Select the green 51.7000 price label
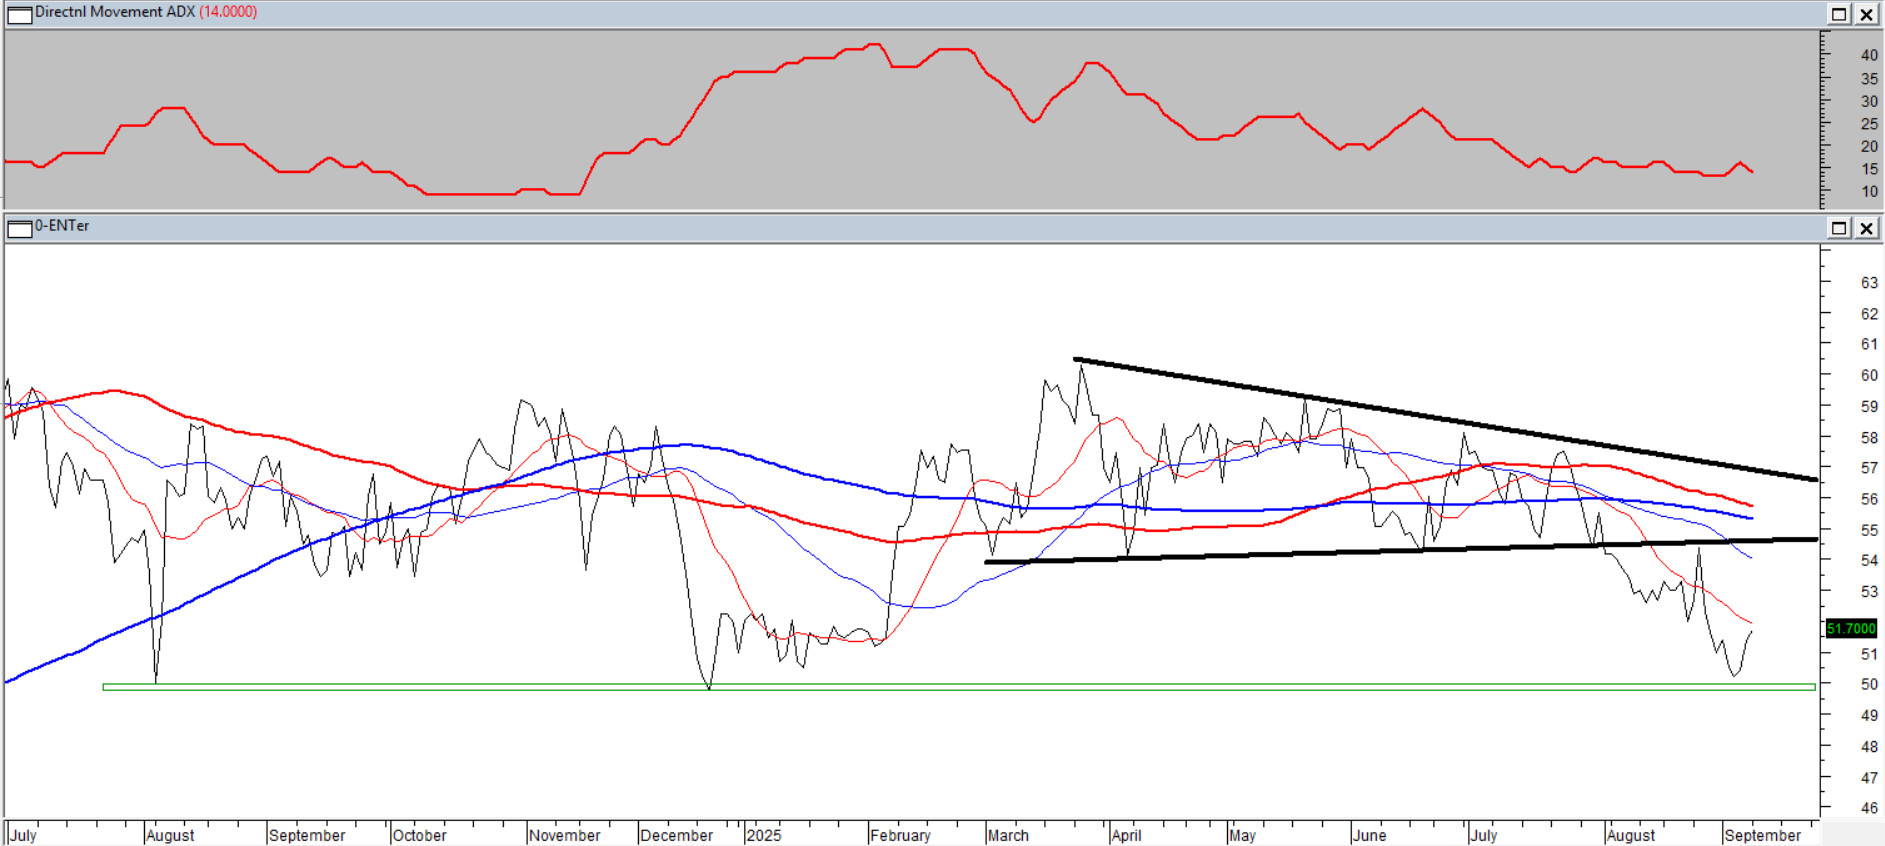Image resolution: width=1885 pixels, height=846 pixels. click(1851, 628)
